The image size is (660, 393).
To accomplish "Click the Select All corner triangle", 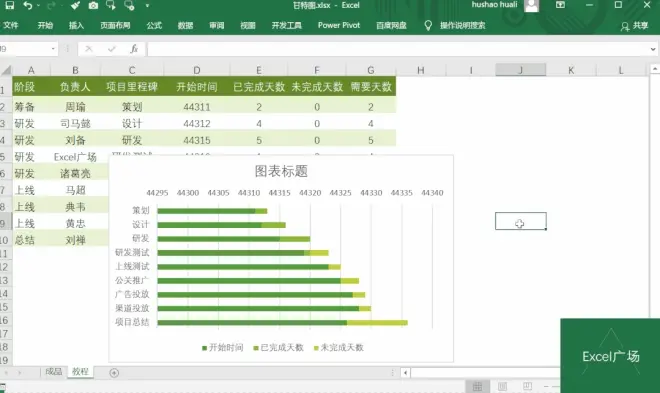I will coord(6,70).
